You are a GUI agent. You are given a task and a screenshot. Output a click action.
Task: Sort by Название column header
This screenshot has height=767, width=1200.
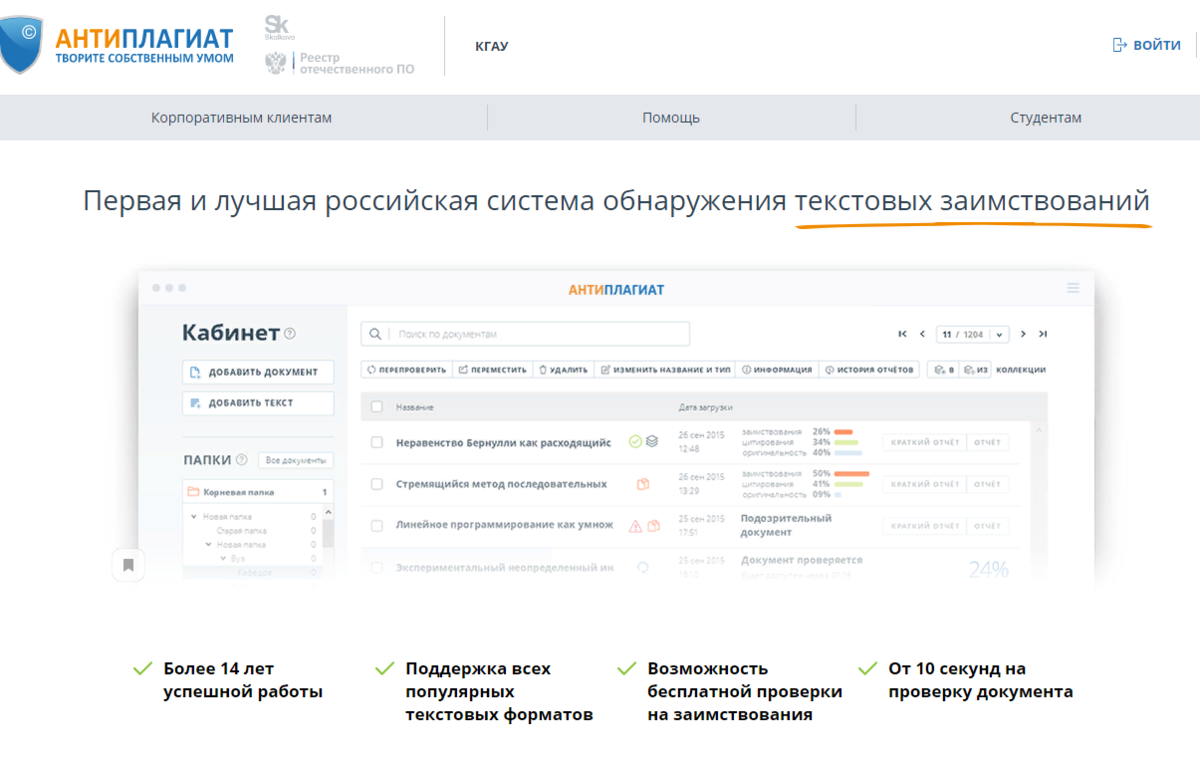click(414, 408)
